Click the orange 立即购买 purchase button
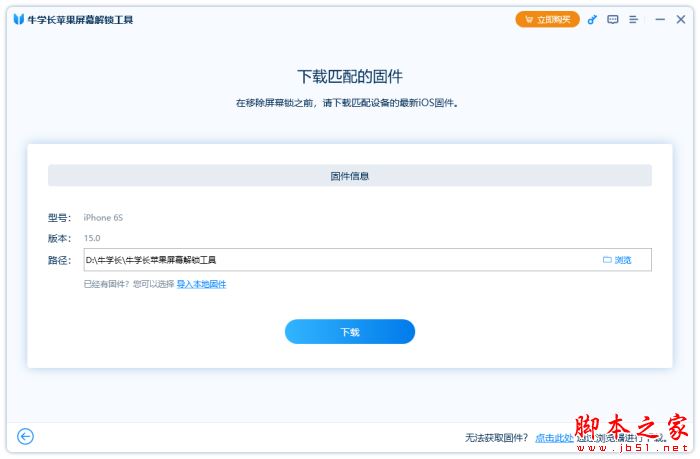Viewport: 700px width, 459px height. click(547, 20)
